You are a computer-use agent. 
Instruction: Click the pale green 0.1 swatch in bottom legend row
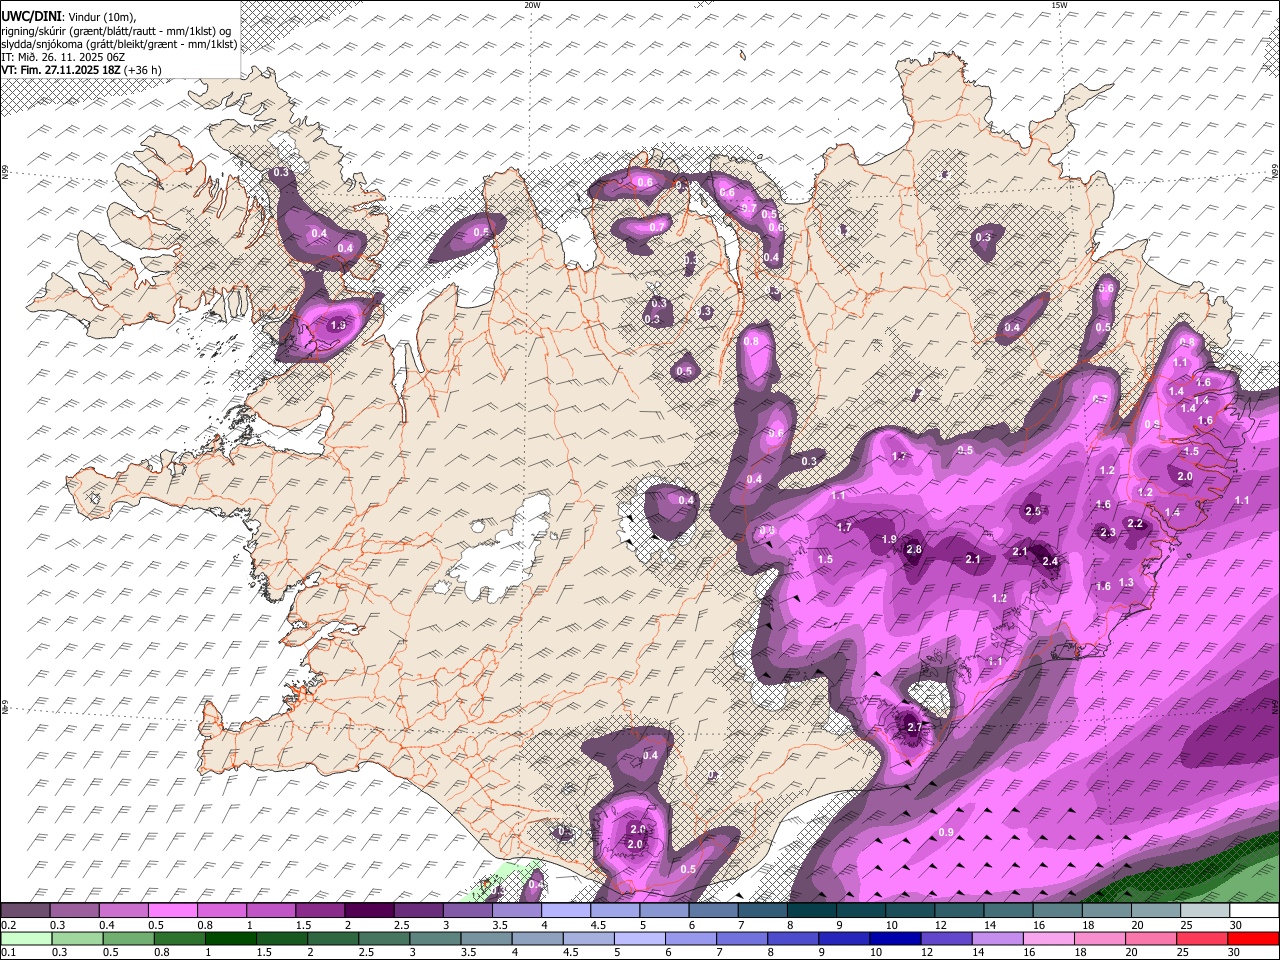pyautogui.click(x=25, y=938)
